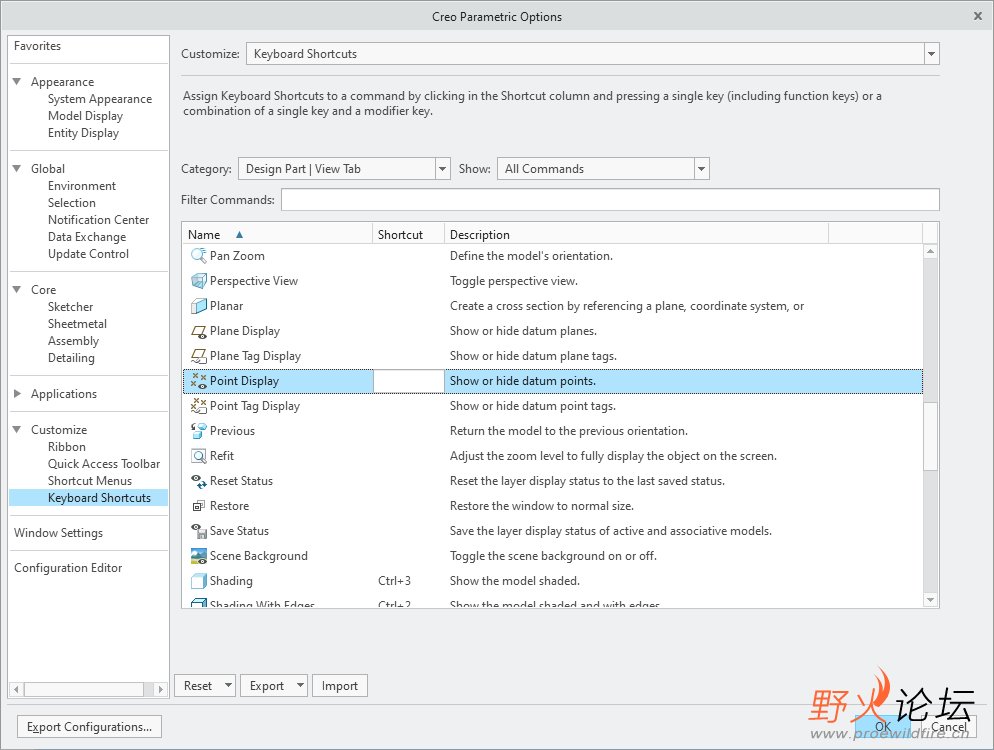Click the Point Display icon
The image size is (994, 750).
198,381
